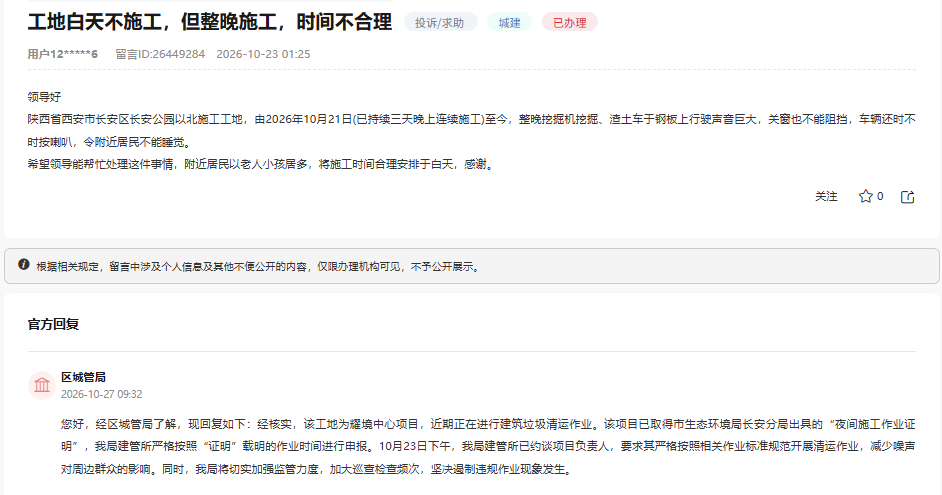Click the paragraph starting 希望领导能帮忙处理

coord(262,164)
